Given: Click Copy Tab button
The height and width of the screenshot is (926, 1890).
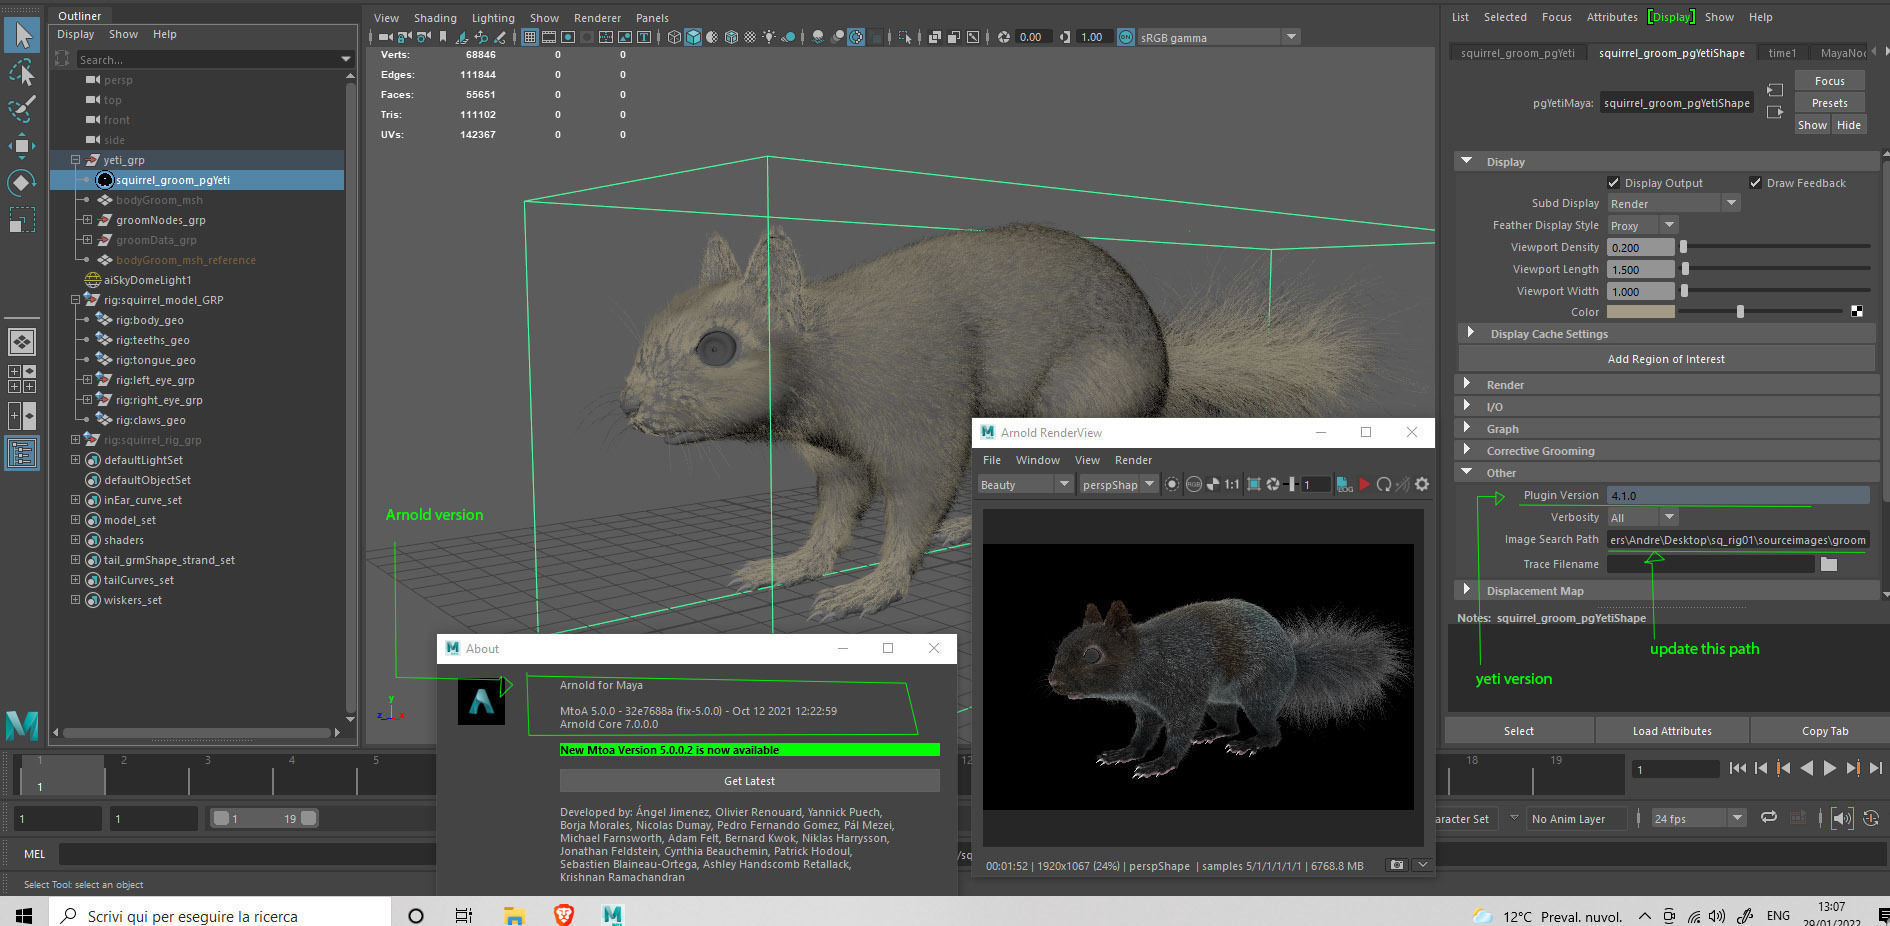Looking at the screenshot, I should 1825,731.
